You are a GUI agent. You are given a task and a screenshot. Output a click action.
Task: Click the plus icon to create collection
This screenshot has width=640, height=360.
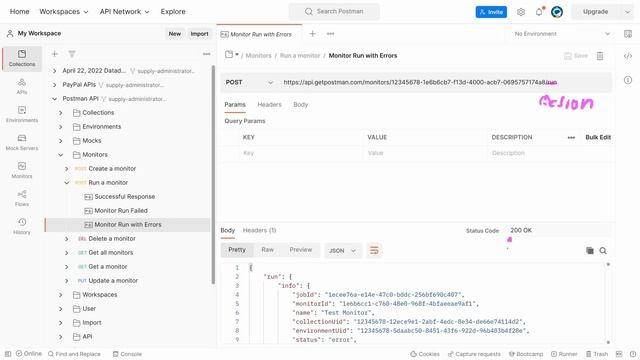tap(55, 54)
